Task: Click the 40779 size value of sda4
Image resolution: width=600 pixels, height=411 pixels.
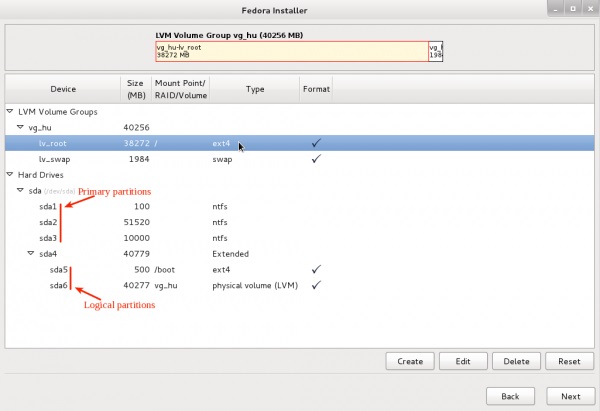Action: pos(137,253)
